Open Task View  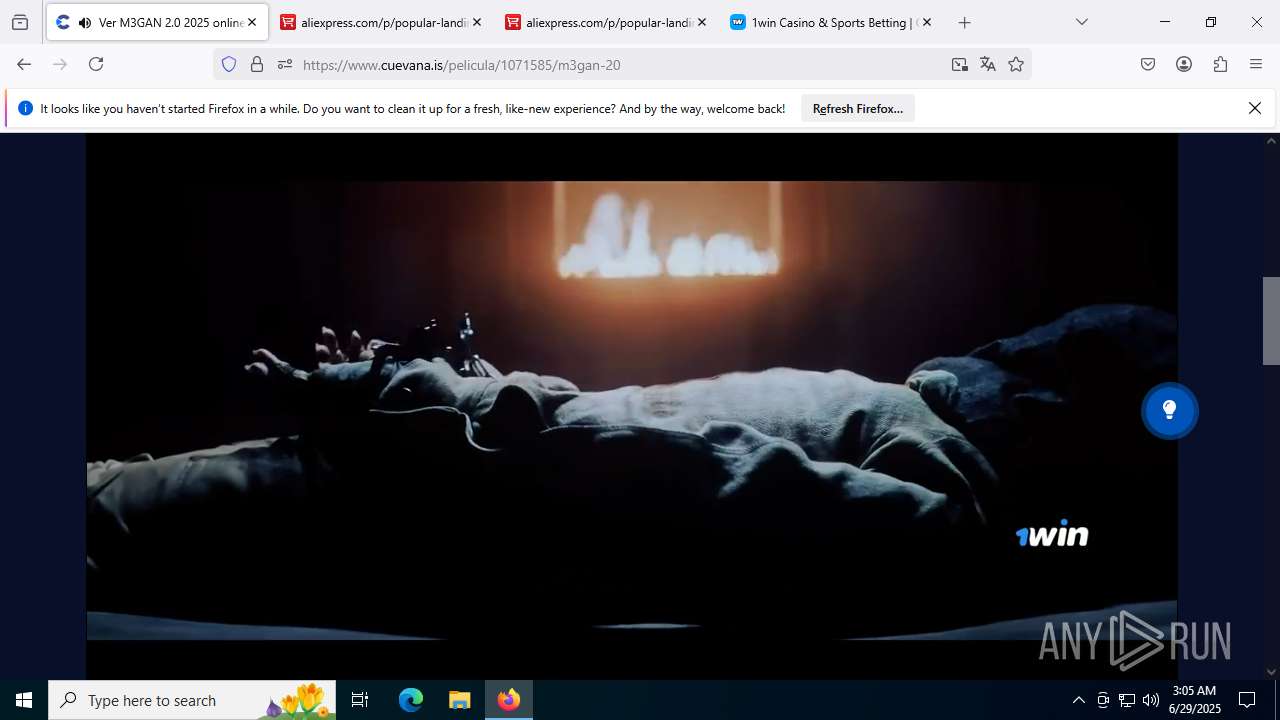pyautogui.click(x=360, y=700)
